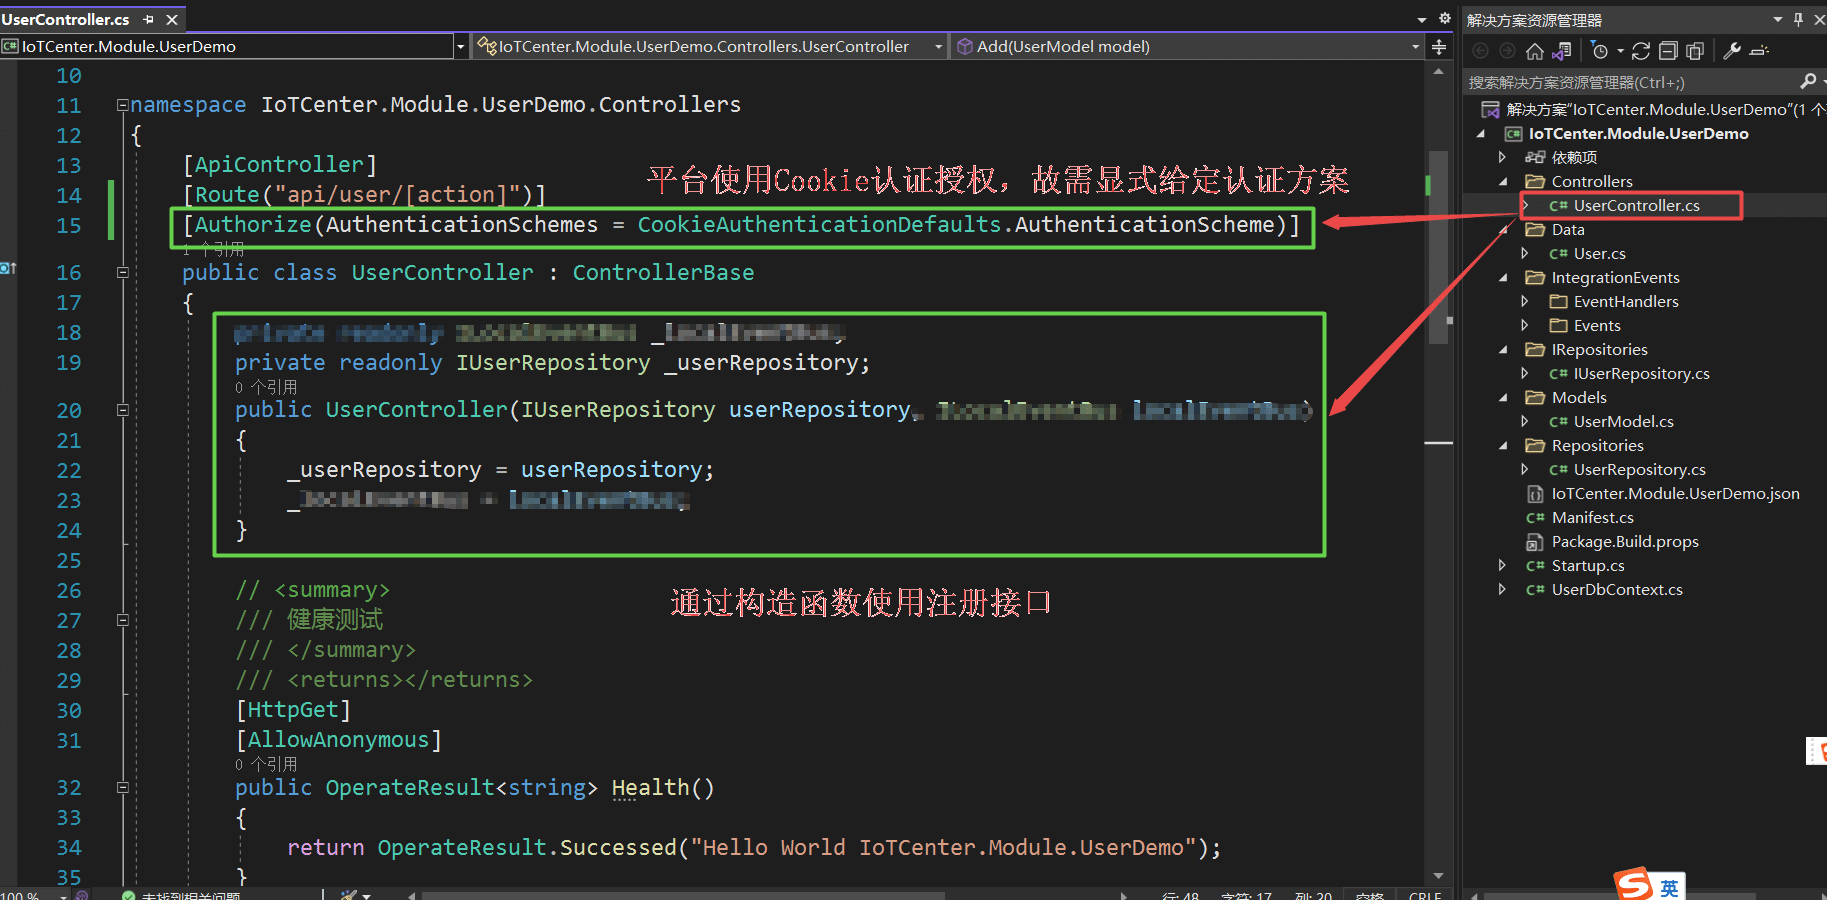Open Startup.cs in Solution Explorer
Viewport: 1827px width, 900px height.
(1587, 566)
